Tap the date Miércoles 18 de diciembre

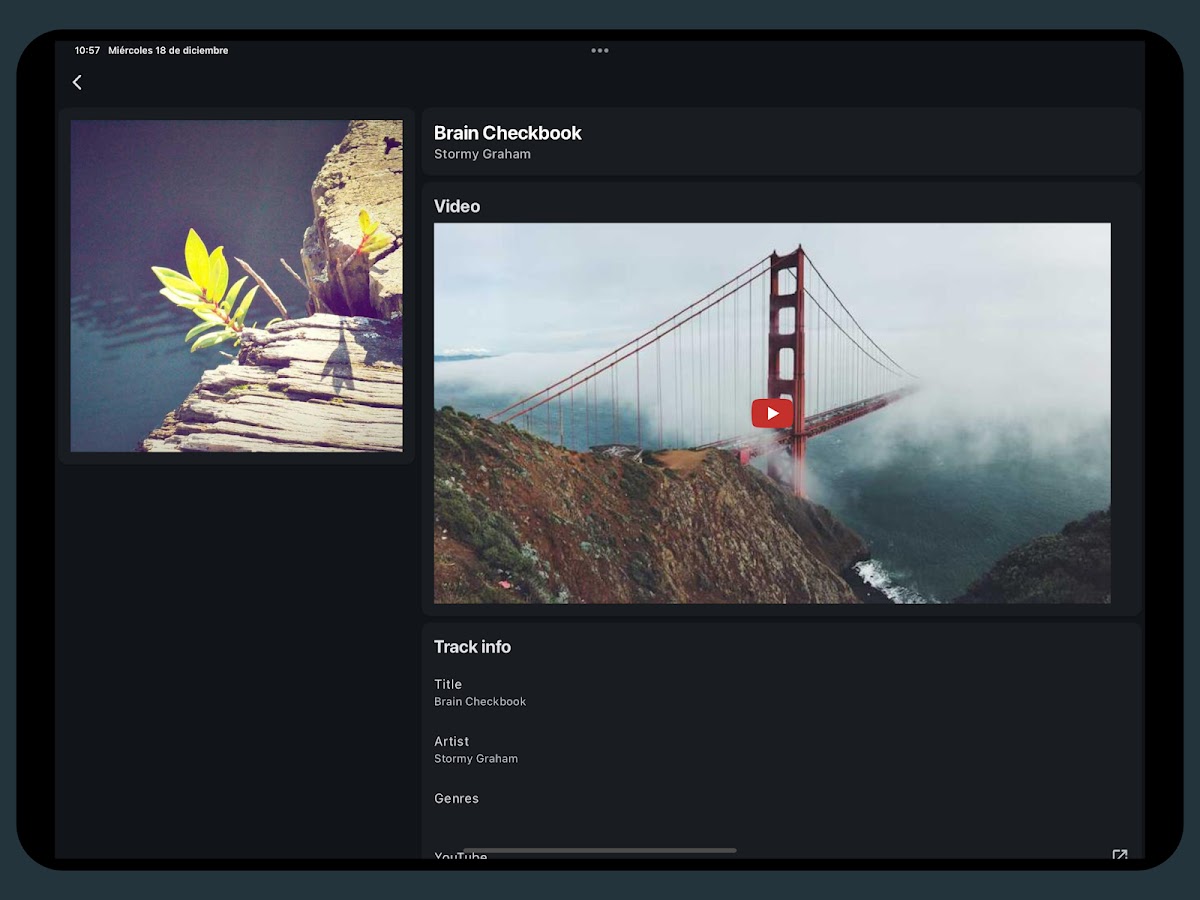click(x=168, y=50)
